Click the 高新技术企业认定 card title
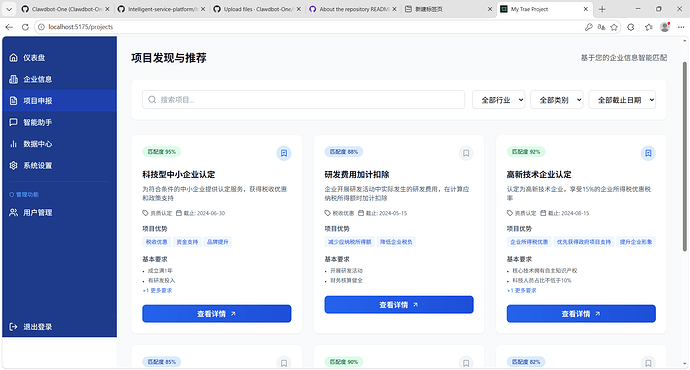The height and width of the screenshot is (370, 690). coord(539,175)
